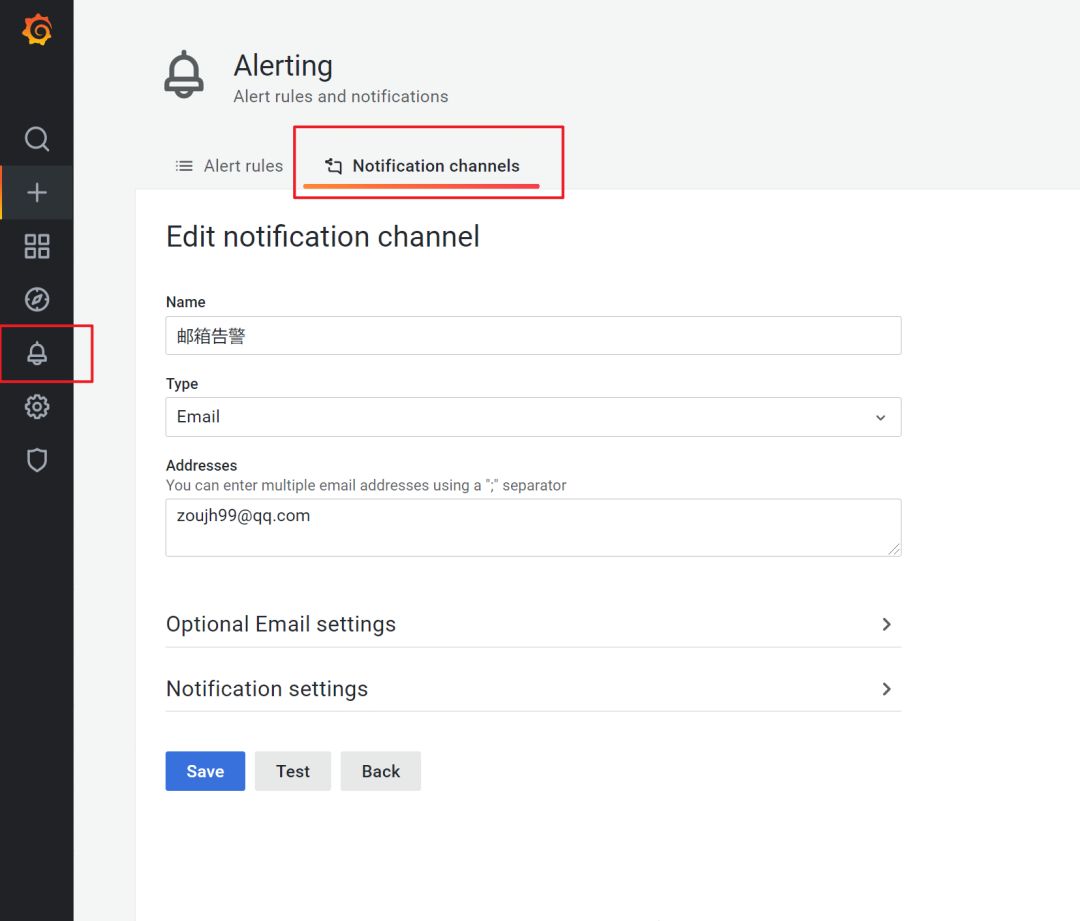Image resolution: width=1080 pixels, height=921 pixels.
Task: Click the Grafana logo home icon
Action: click(37, 31)
